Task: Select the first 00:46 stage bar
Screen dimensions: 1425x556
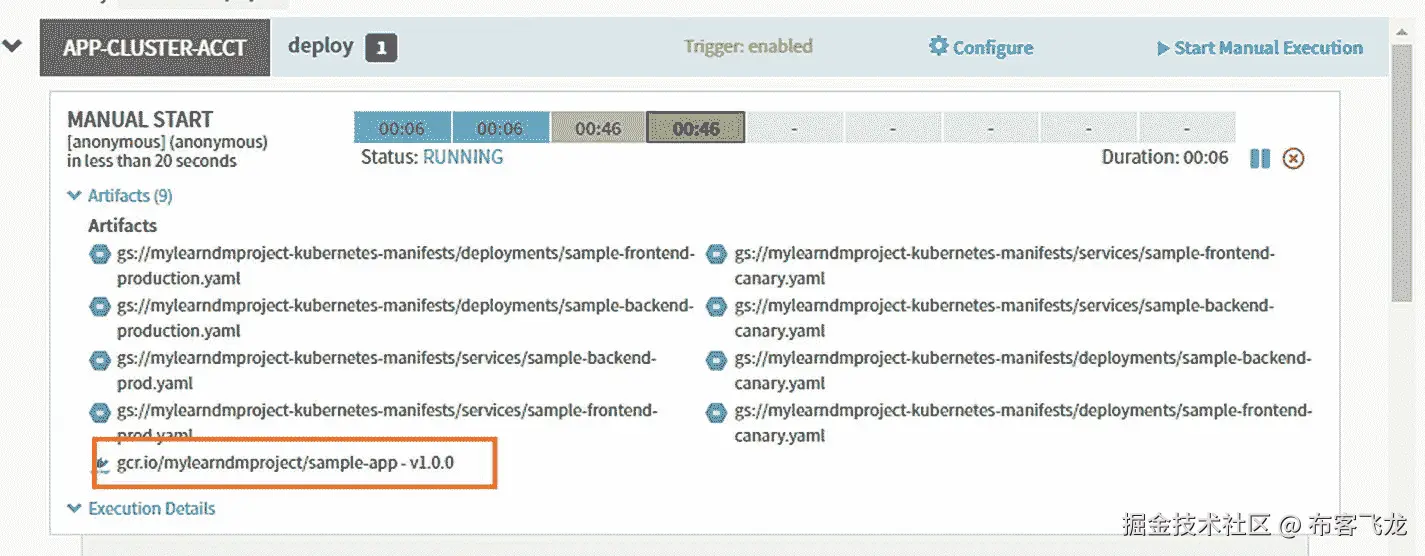Action: point(598,128)
